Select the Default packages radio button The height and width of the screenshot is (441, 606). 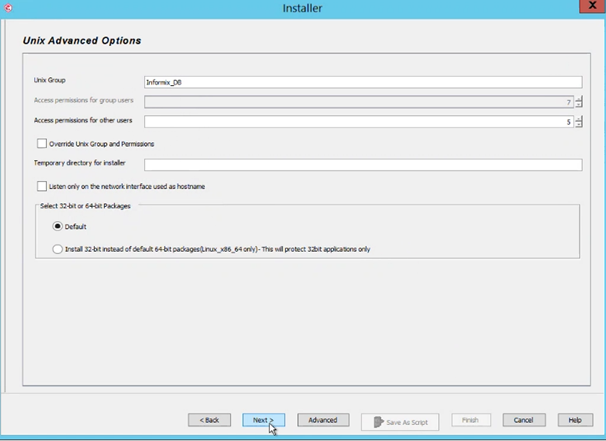click(58, 226)
